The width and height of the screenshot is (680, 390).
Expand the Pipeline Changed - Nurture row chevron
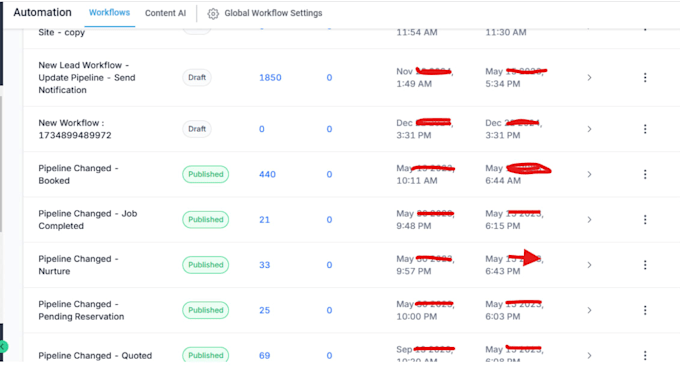pos(589,265)
